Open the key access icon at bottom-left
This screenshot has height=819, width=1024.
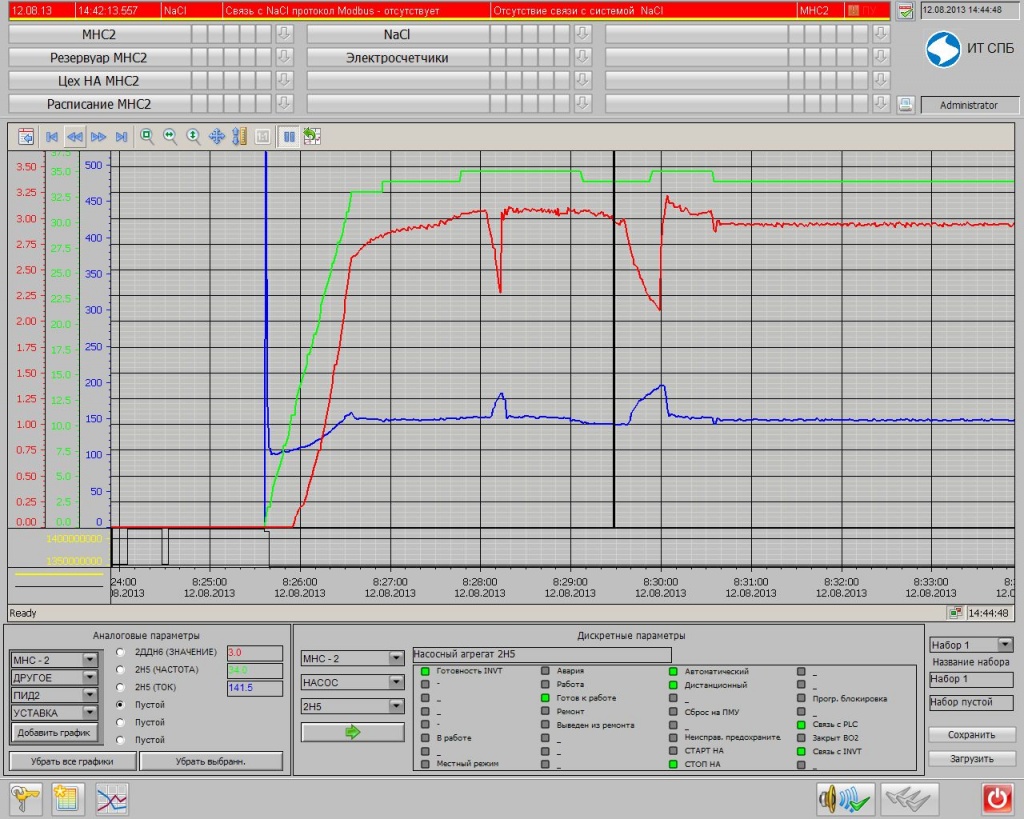click(25, 798)
